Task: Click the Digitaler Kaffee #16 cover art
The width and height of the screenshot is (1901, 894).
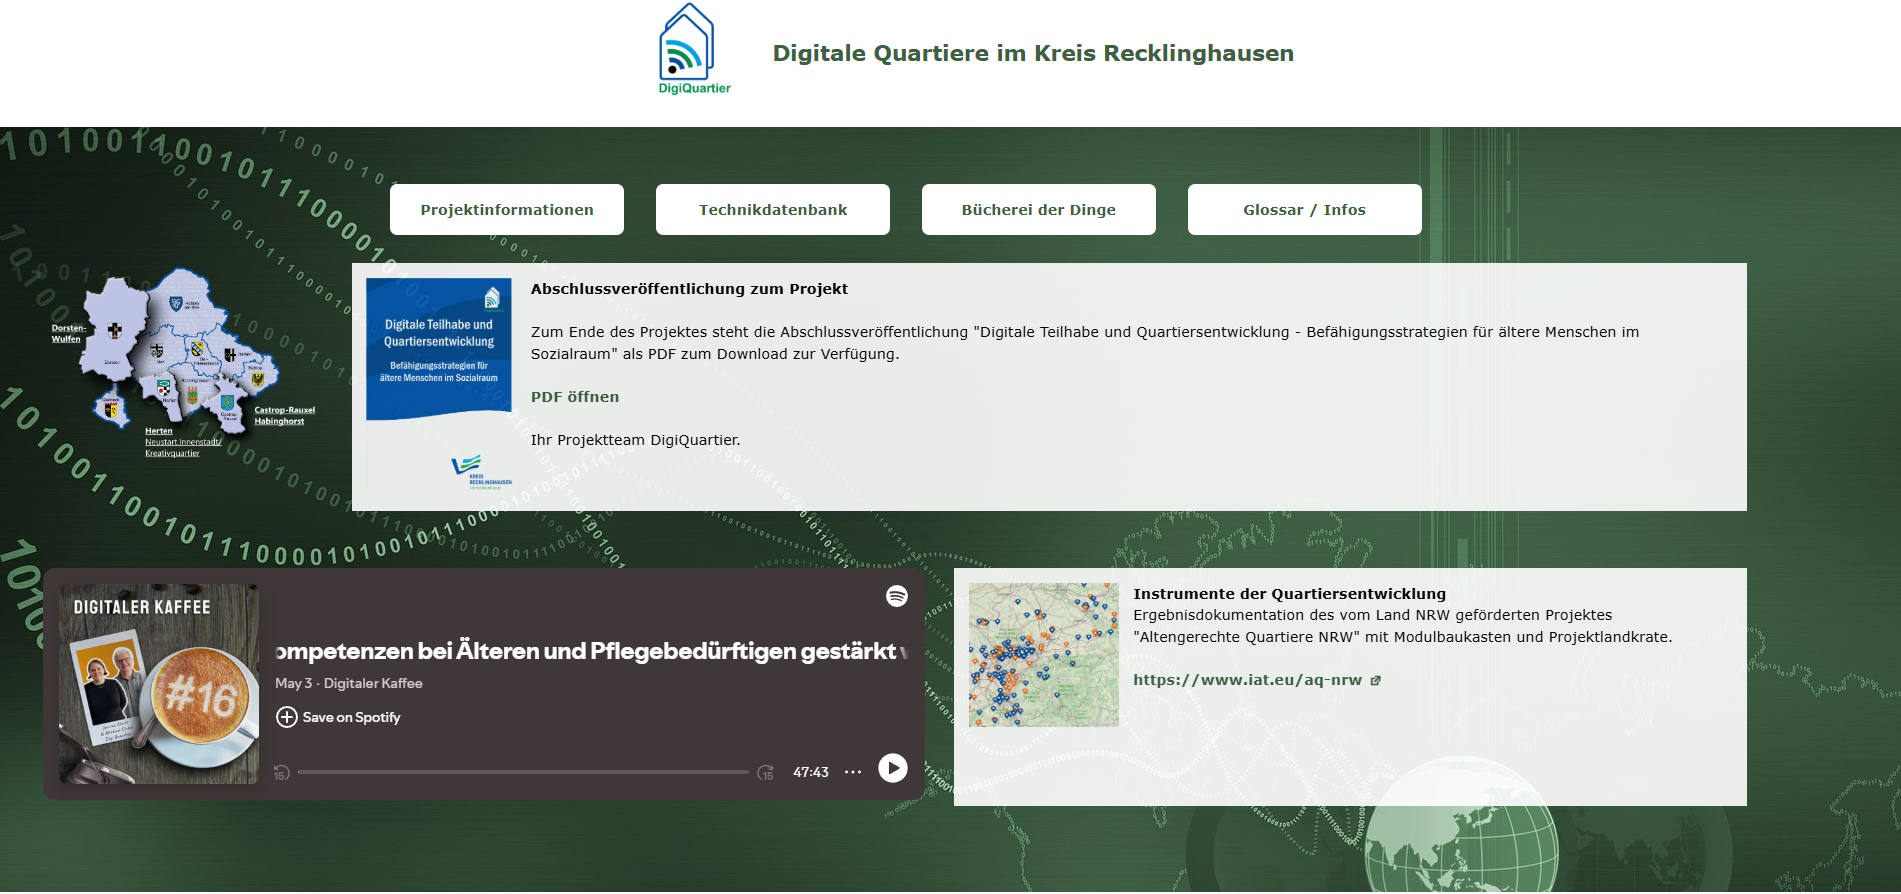Action: (159, 684)
